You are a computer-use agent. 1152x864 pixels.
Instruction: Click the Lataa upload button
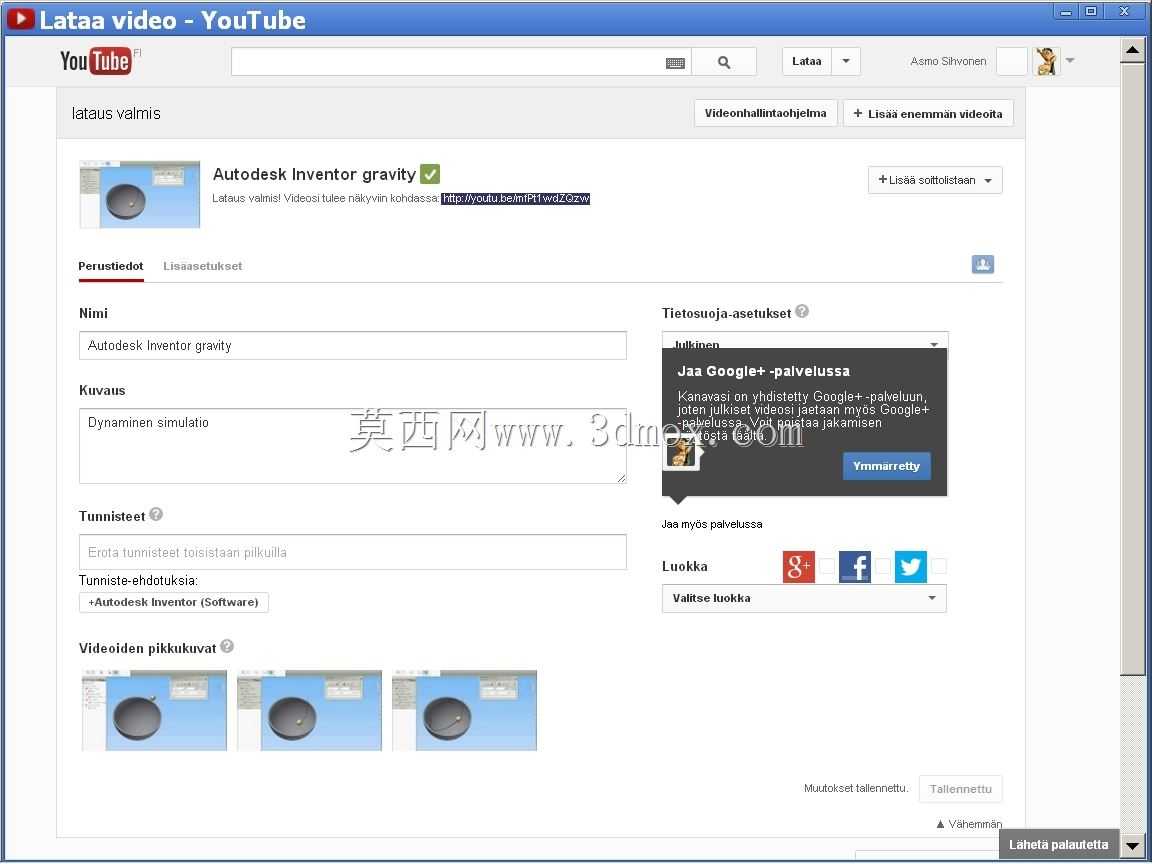[807, 62]
